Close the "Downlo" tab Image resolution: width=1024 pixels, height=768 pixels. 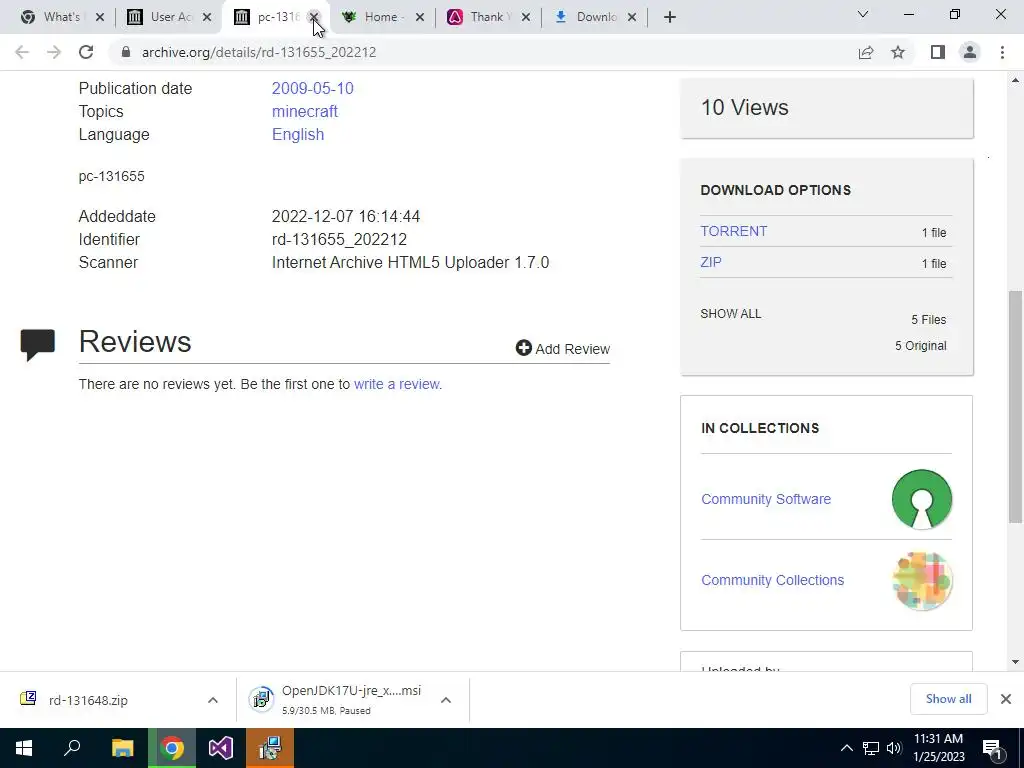tap(632, 17)
